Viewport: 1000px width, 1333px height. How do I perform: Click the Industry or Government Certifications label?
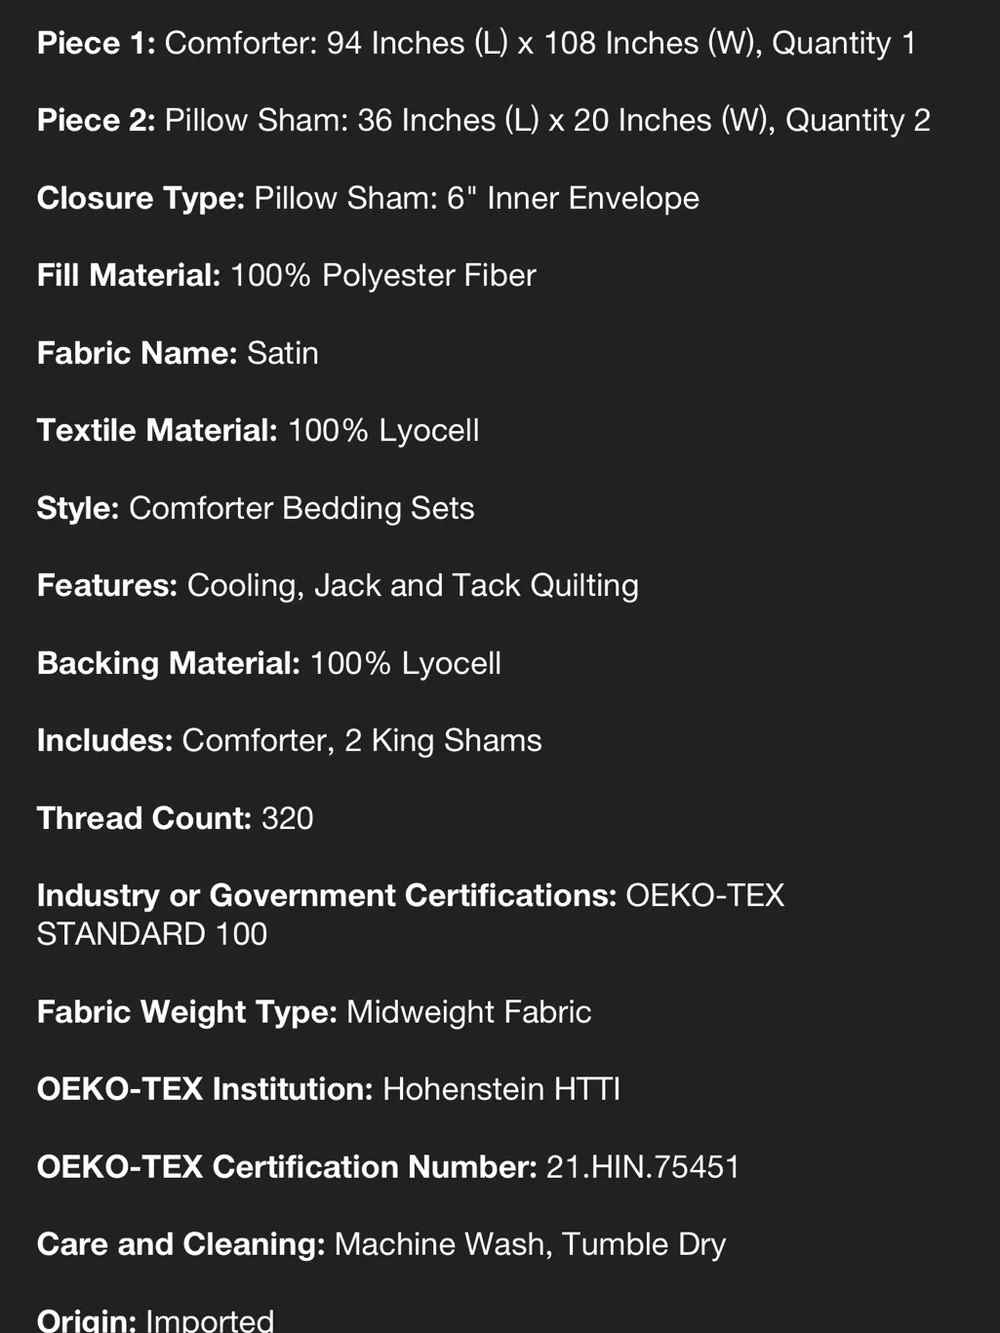pos(327,895)
